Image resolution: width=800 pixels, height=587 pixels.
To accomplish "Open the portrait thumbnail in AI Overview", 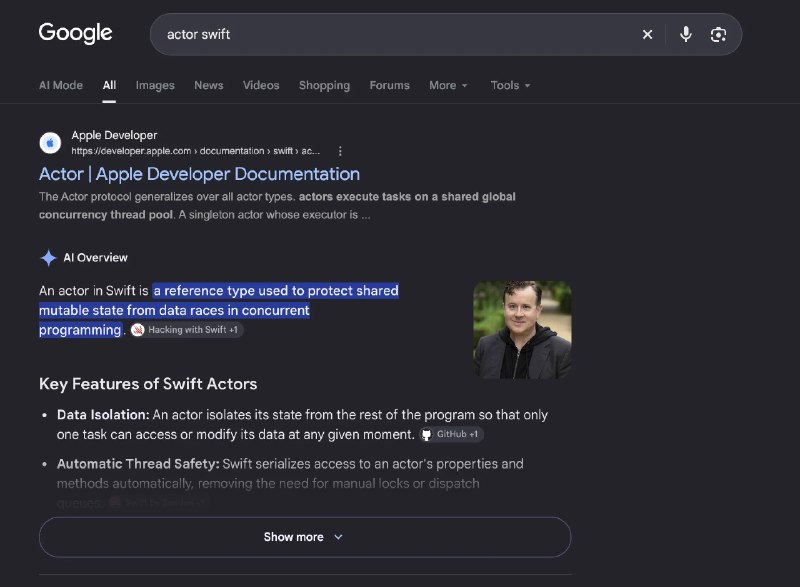I will tap(522, 330).
